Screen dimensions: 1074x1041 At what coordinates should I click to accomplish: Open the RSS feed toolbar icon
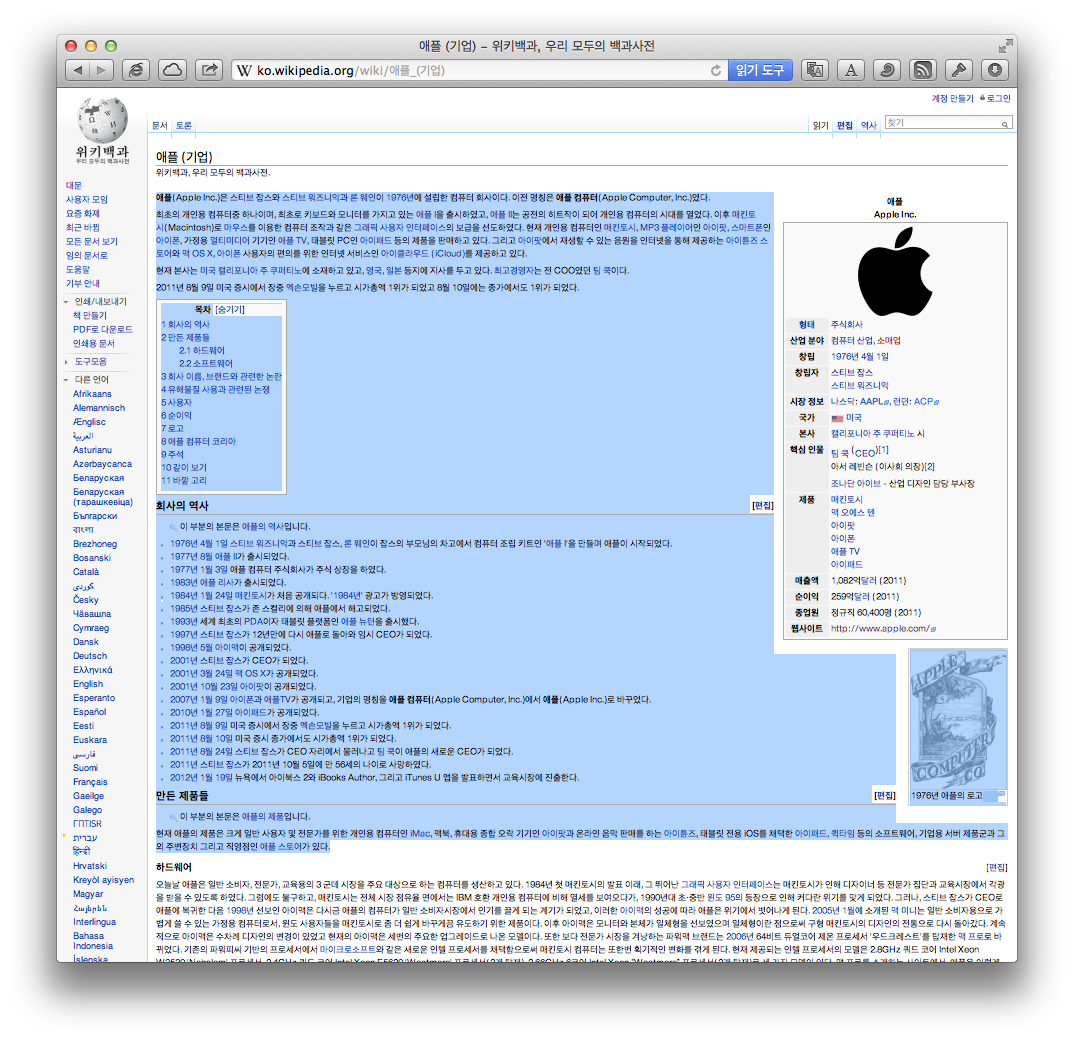(923, 70)
